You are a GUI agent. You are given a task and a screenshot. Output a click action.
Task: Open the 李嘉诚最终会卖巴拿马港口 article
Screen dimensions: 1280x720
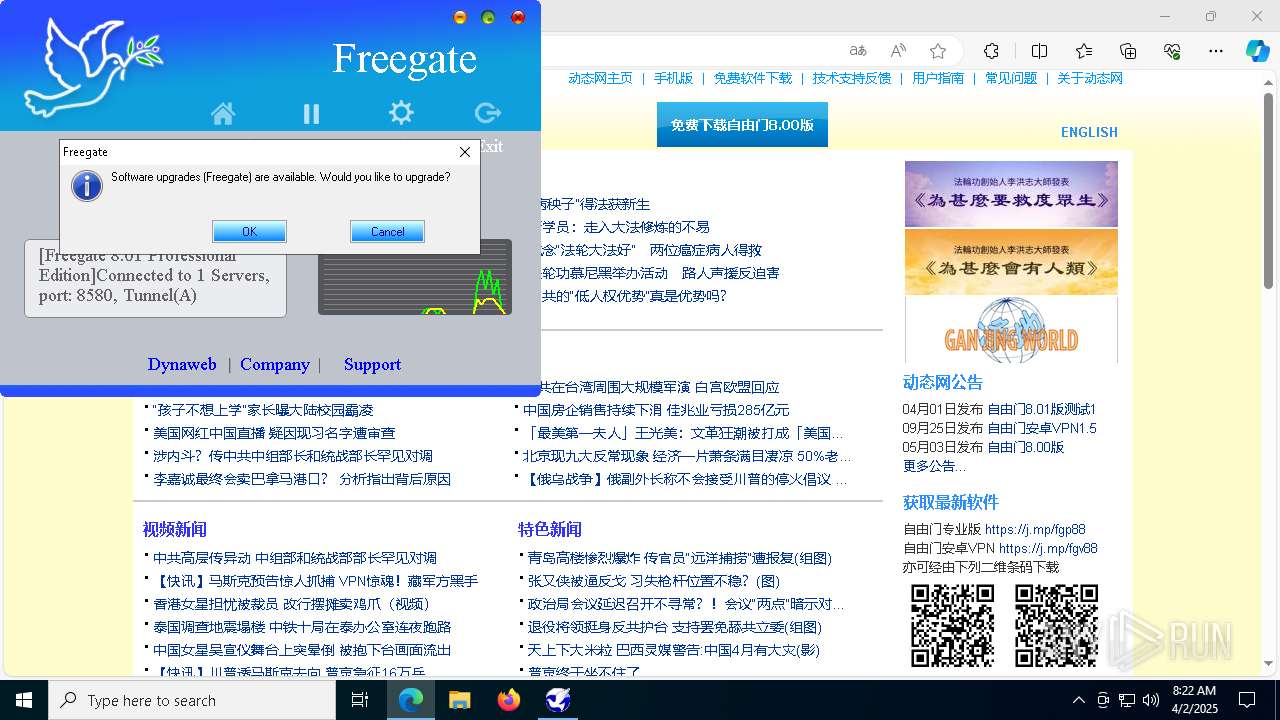302,479
